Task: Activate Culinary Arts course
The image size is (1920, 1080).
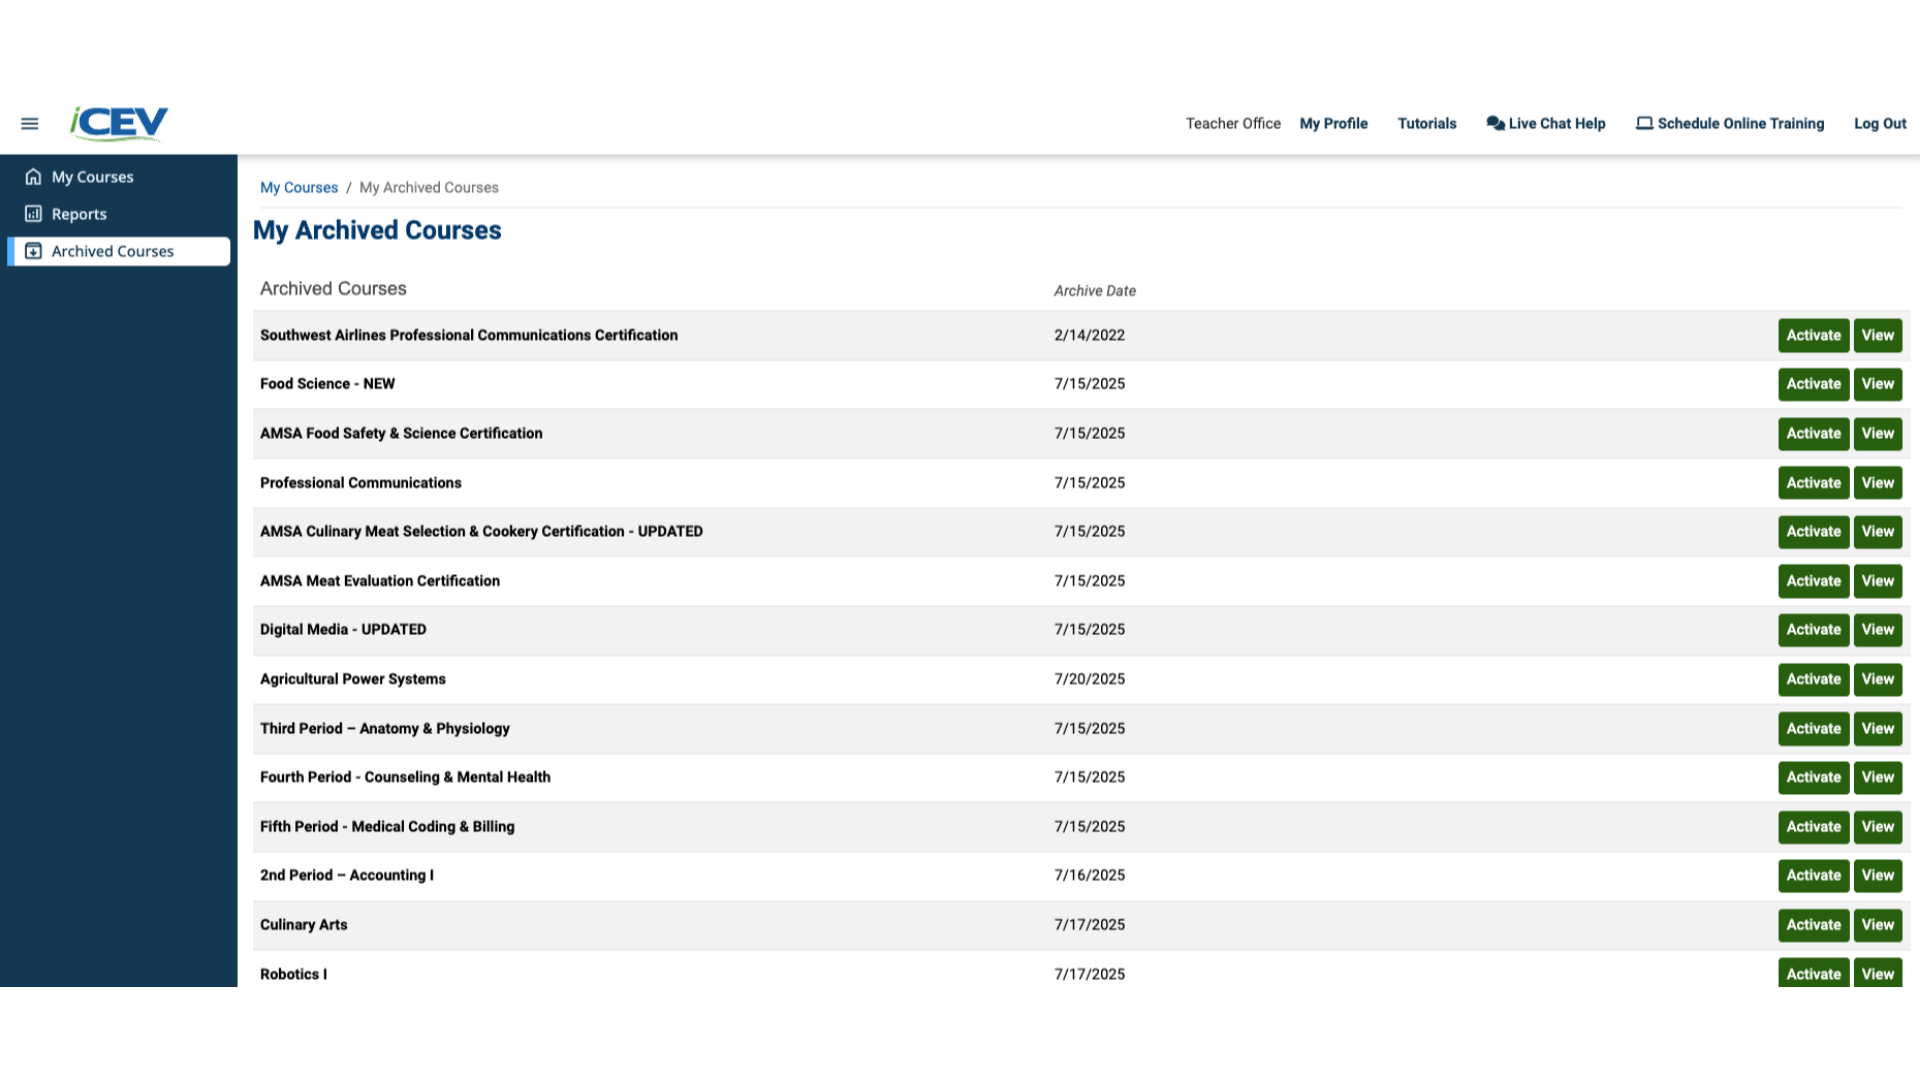Action: 1813,925
